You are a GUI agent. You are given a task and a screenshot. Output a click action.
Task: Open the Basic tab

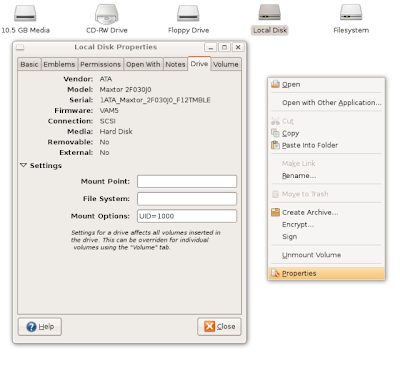29,64
